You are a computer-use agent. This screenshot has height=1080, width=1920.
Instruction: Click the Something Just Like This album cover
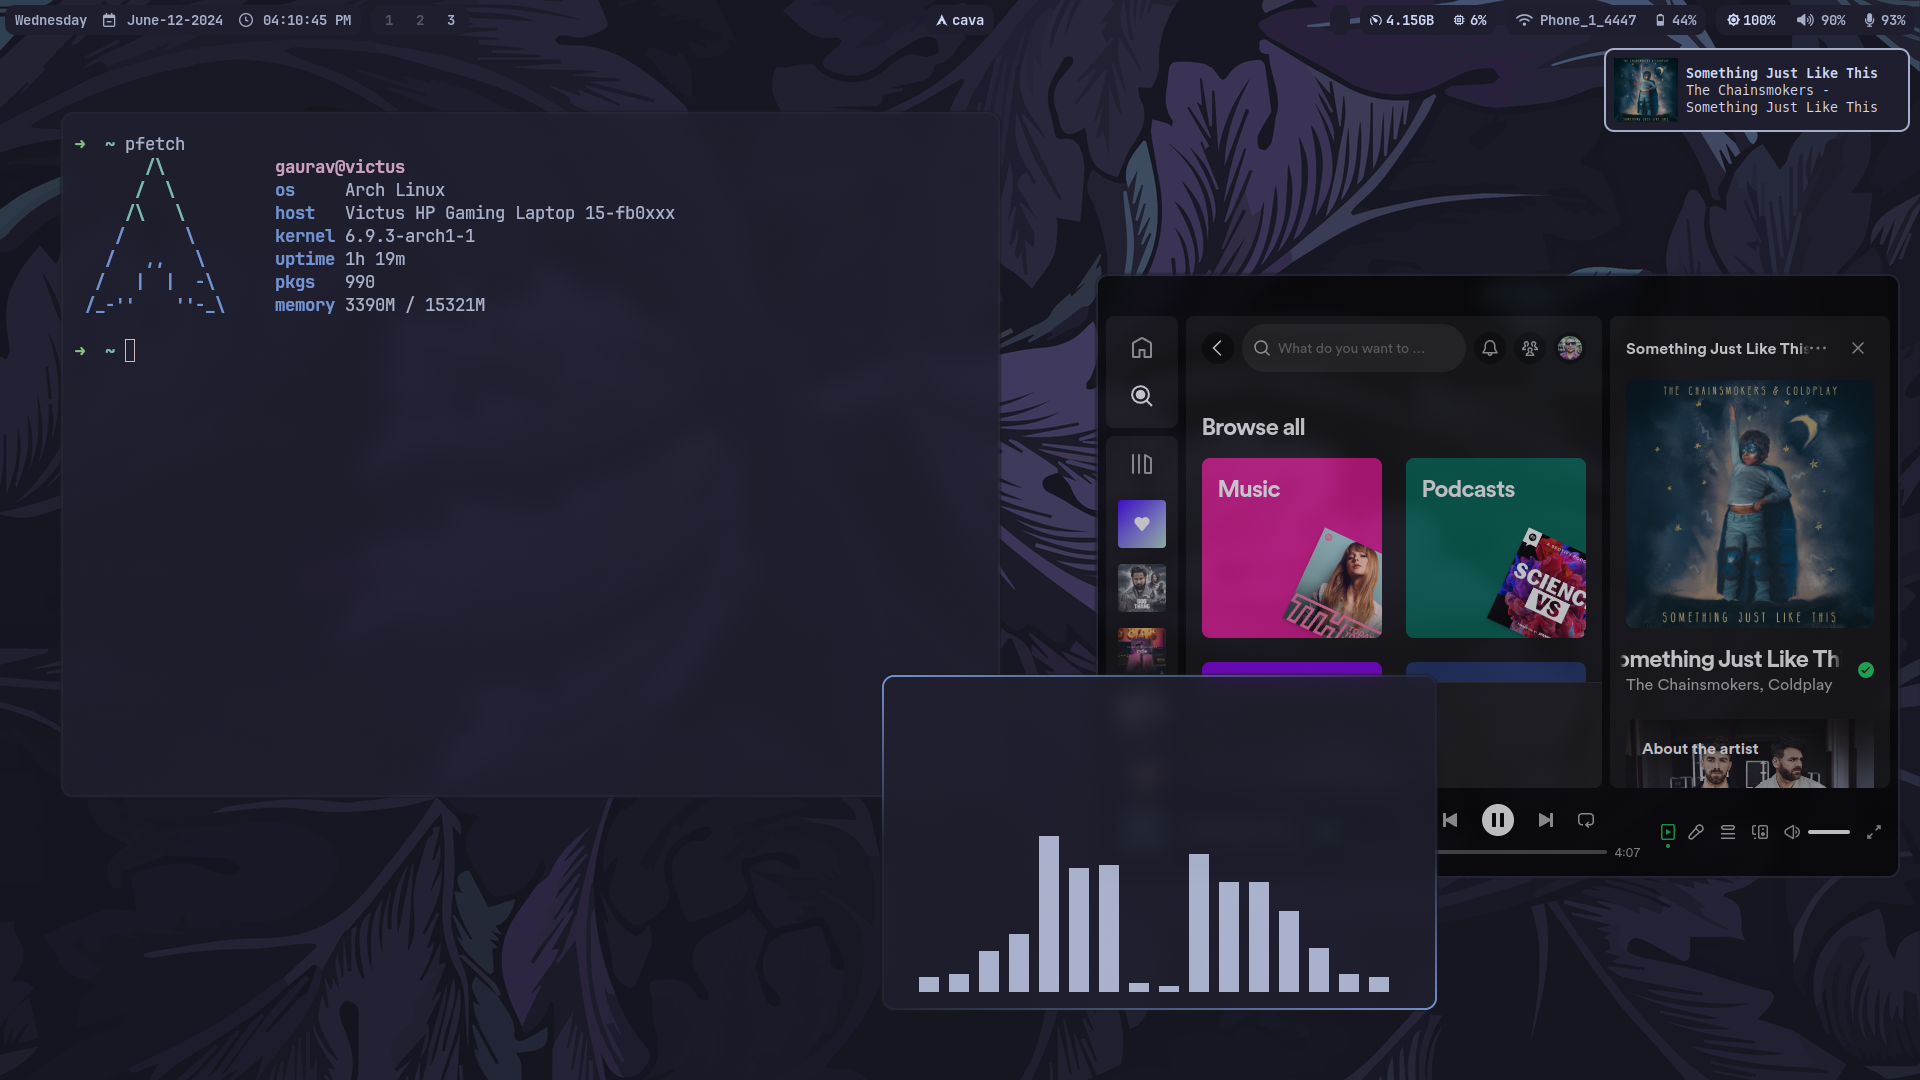coord(1750,504)
